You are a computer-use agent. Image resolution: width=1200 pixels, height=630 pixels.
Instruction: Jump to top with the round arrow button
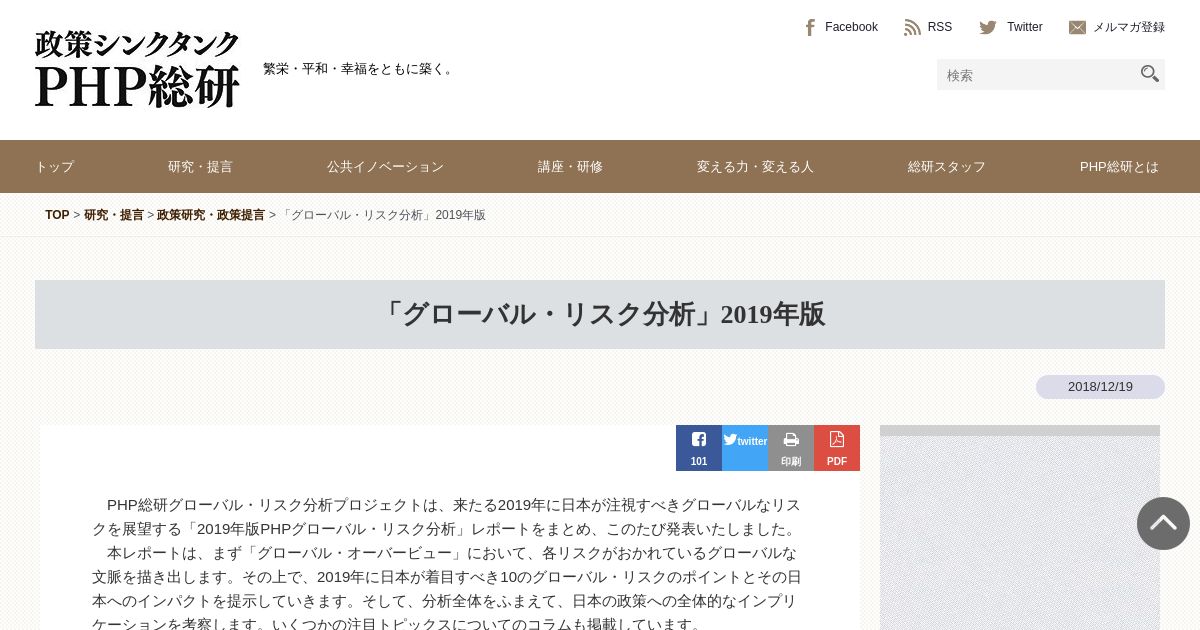click(x=1163, y=523)
